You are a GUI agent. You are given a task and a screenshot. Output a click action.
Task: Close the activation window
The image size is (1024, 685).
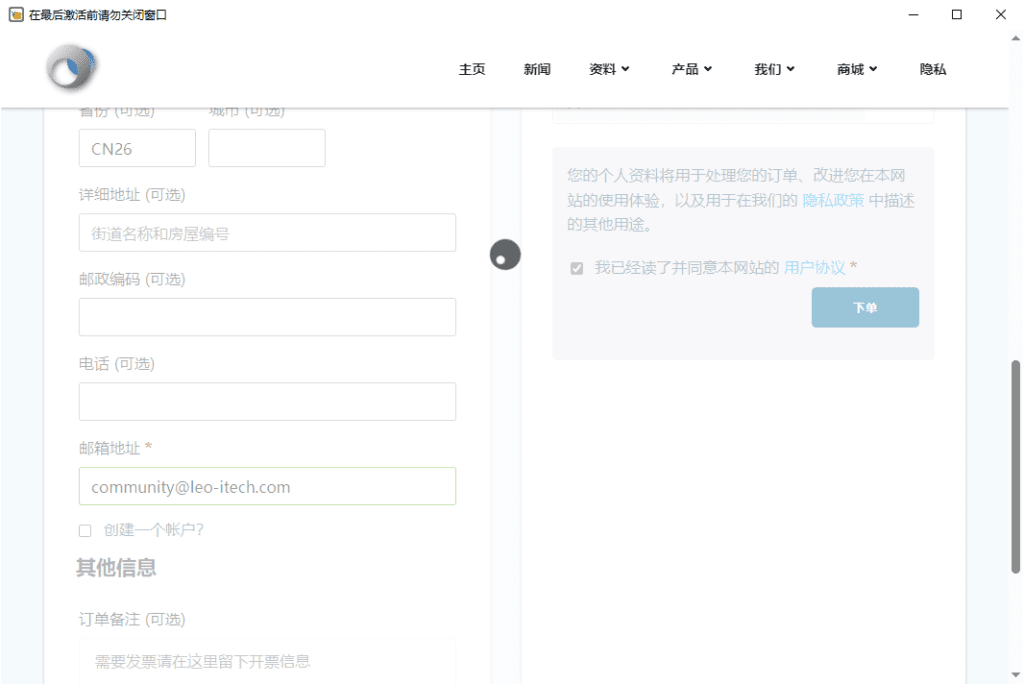pyautogui.click(x=1001, y=15)
